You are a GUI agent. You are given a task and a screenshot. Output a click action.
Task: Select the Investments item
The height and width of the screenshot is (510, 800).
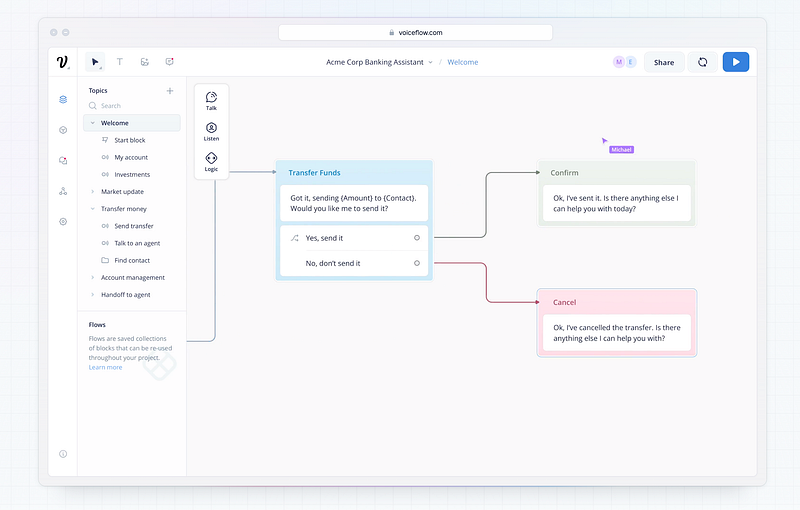pyautogui.click(x=132, y=174)
